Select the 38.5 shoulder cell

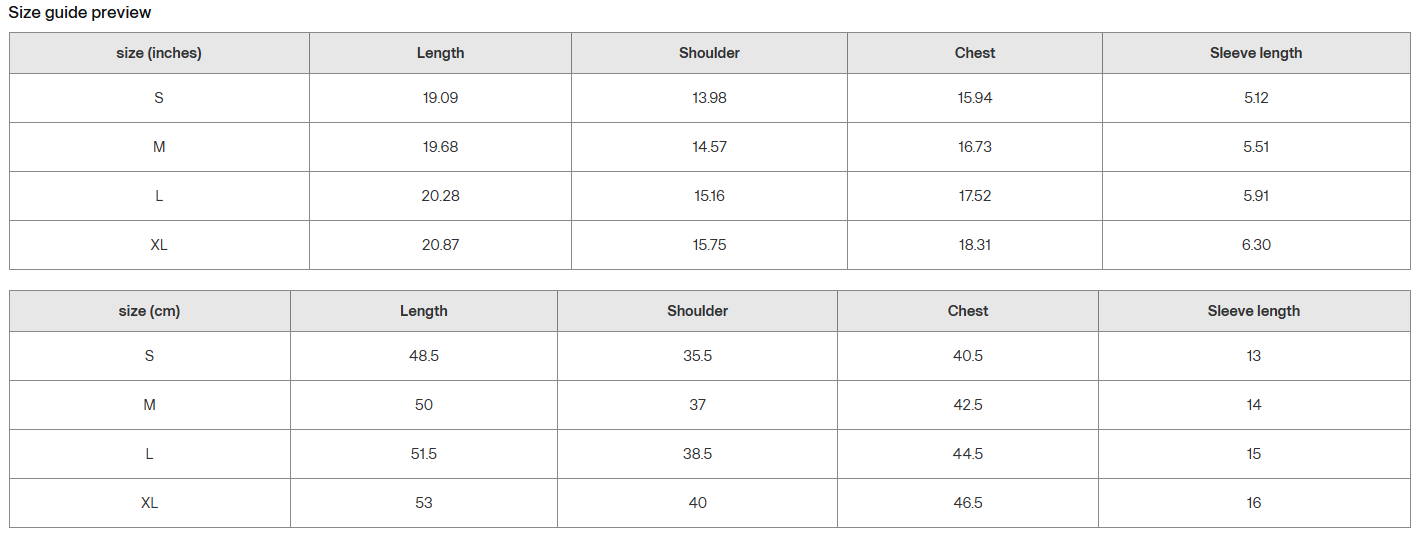tap(697, 454)
